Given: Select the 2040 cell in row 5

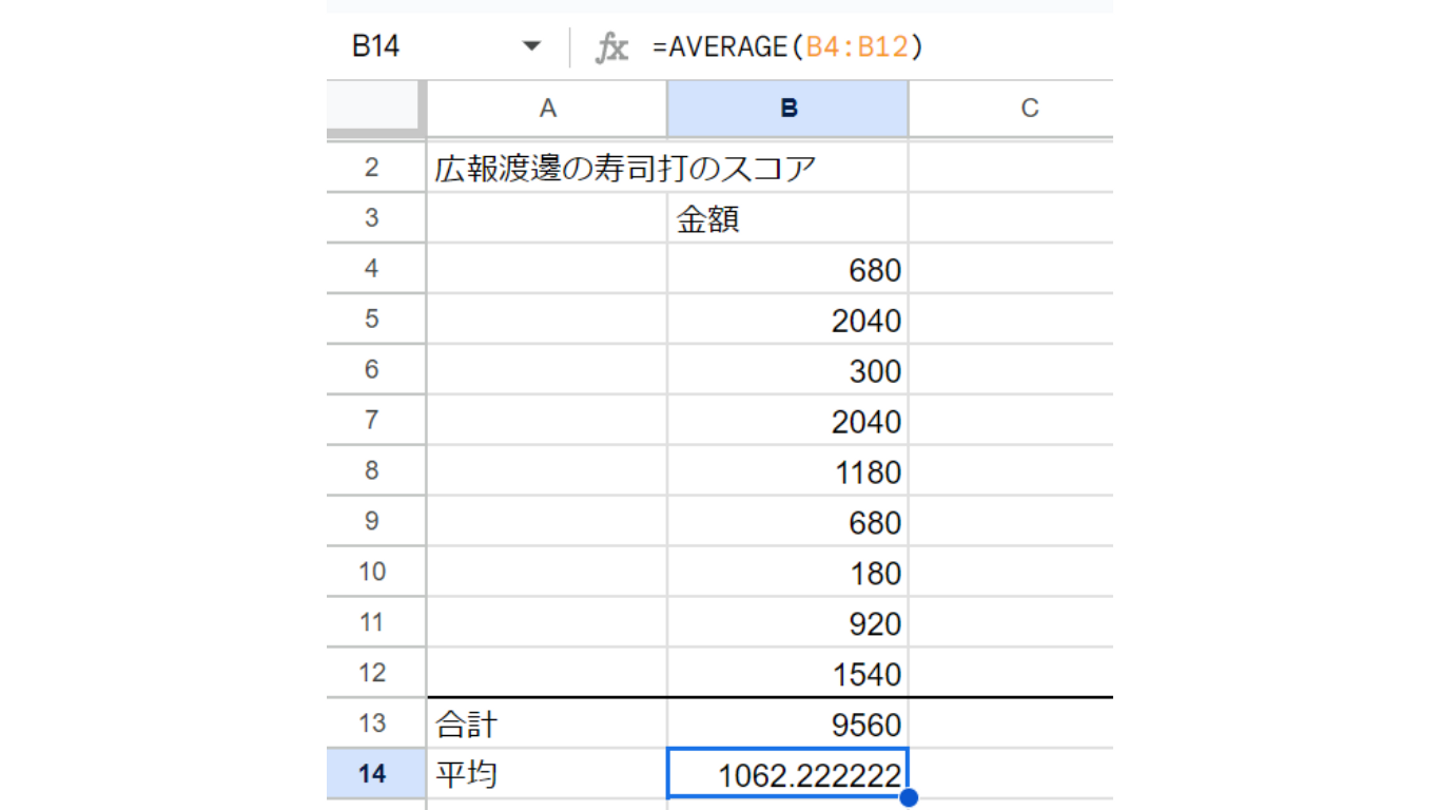Looking at the screenshot, I should point(788,319).
